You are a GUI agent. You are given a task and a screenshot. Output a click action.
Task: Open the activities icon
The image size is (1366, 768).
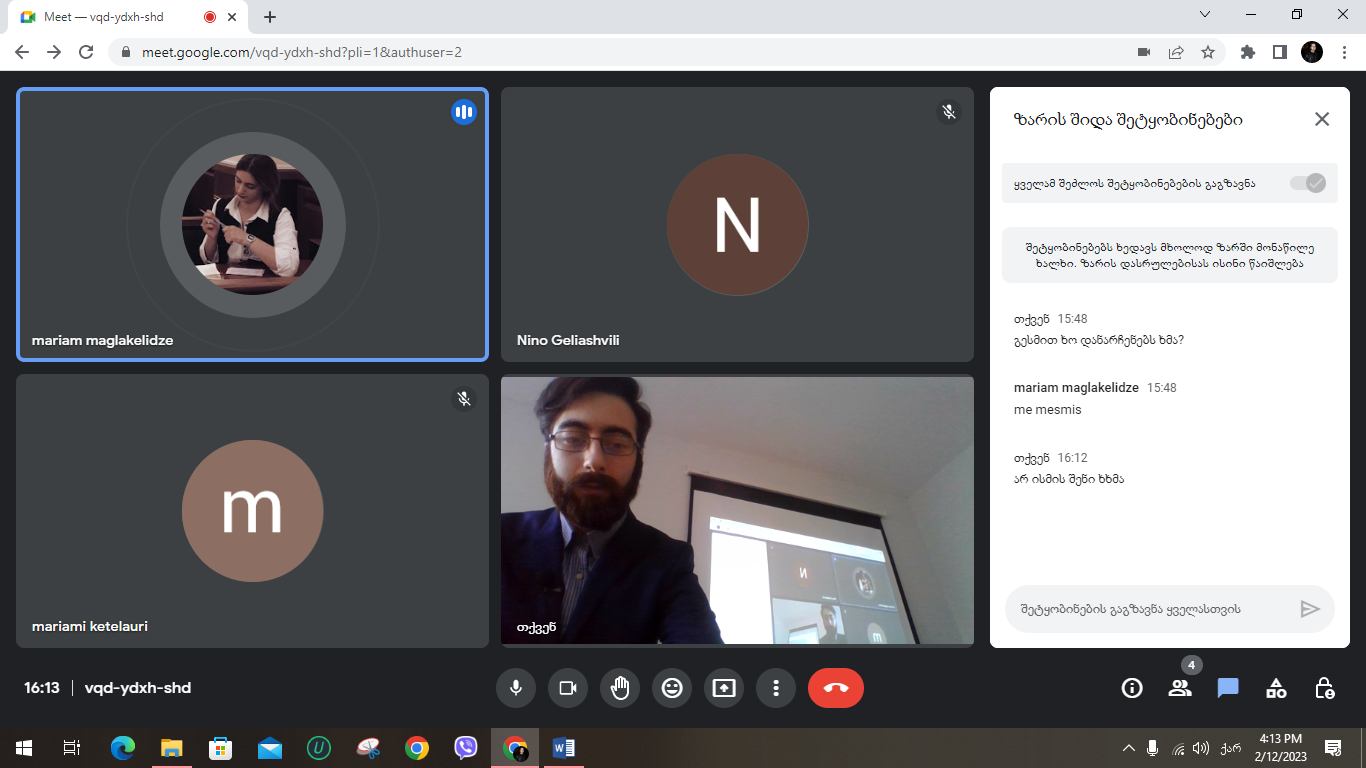click(x=1276, y=688)
